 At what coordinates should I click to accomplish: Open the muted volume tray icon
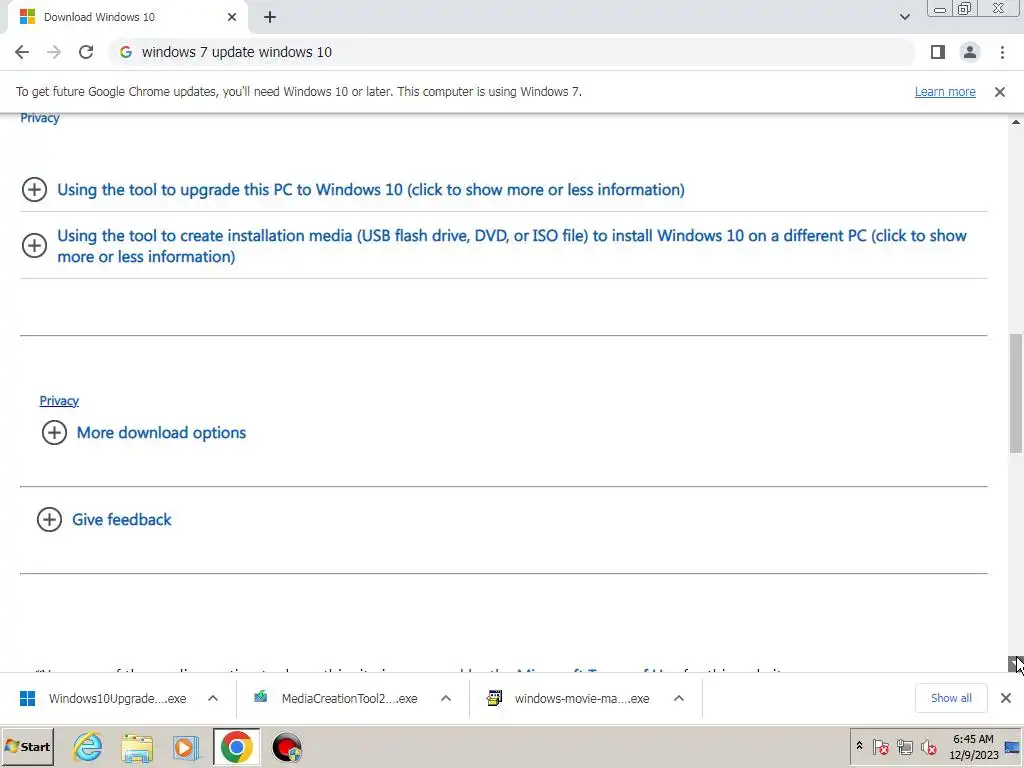pyautogui.click(x=929, y=746)
